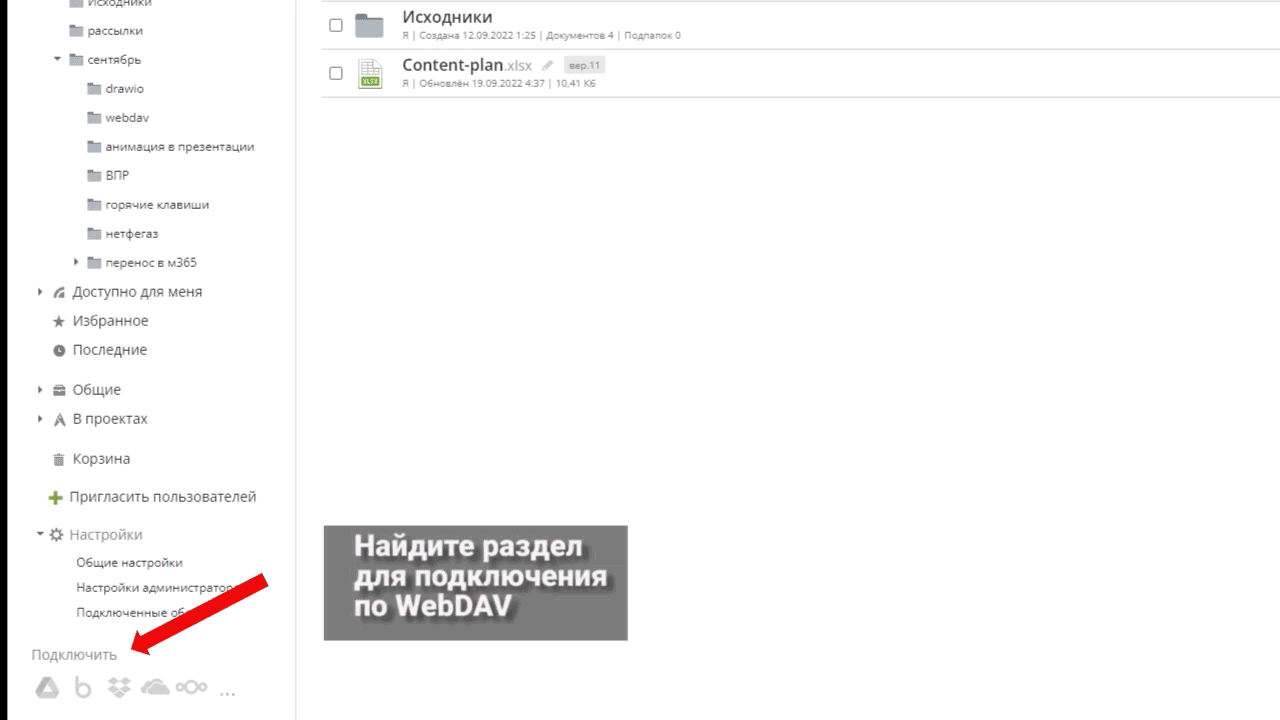
Task: Show more connection options ellipsis
Action: click(x=227, y=691)
